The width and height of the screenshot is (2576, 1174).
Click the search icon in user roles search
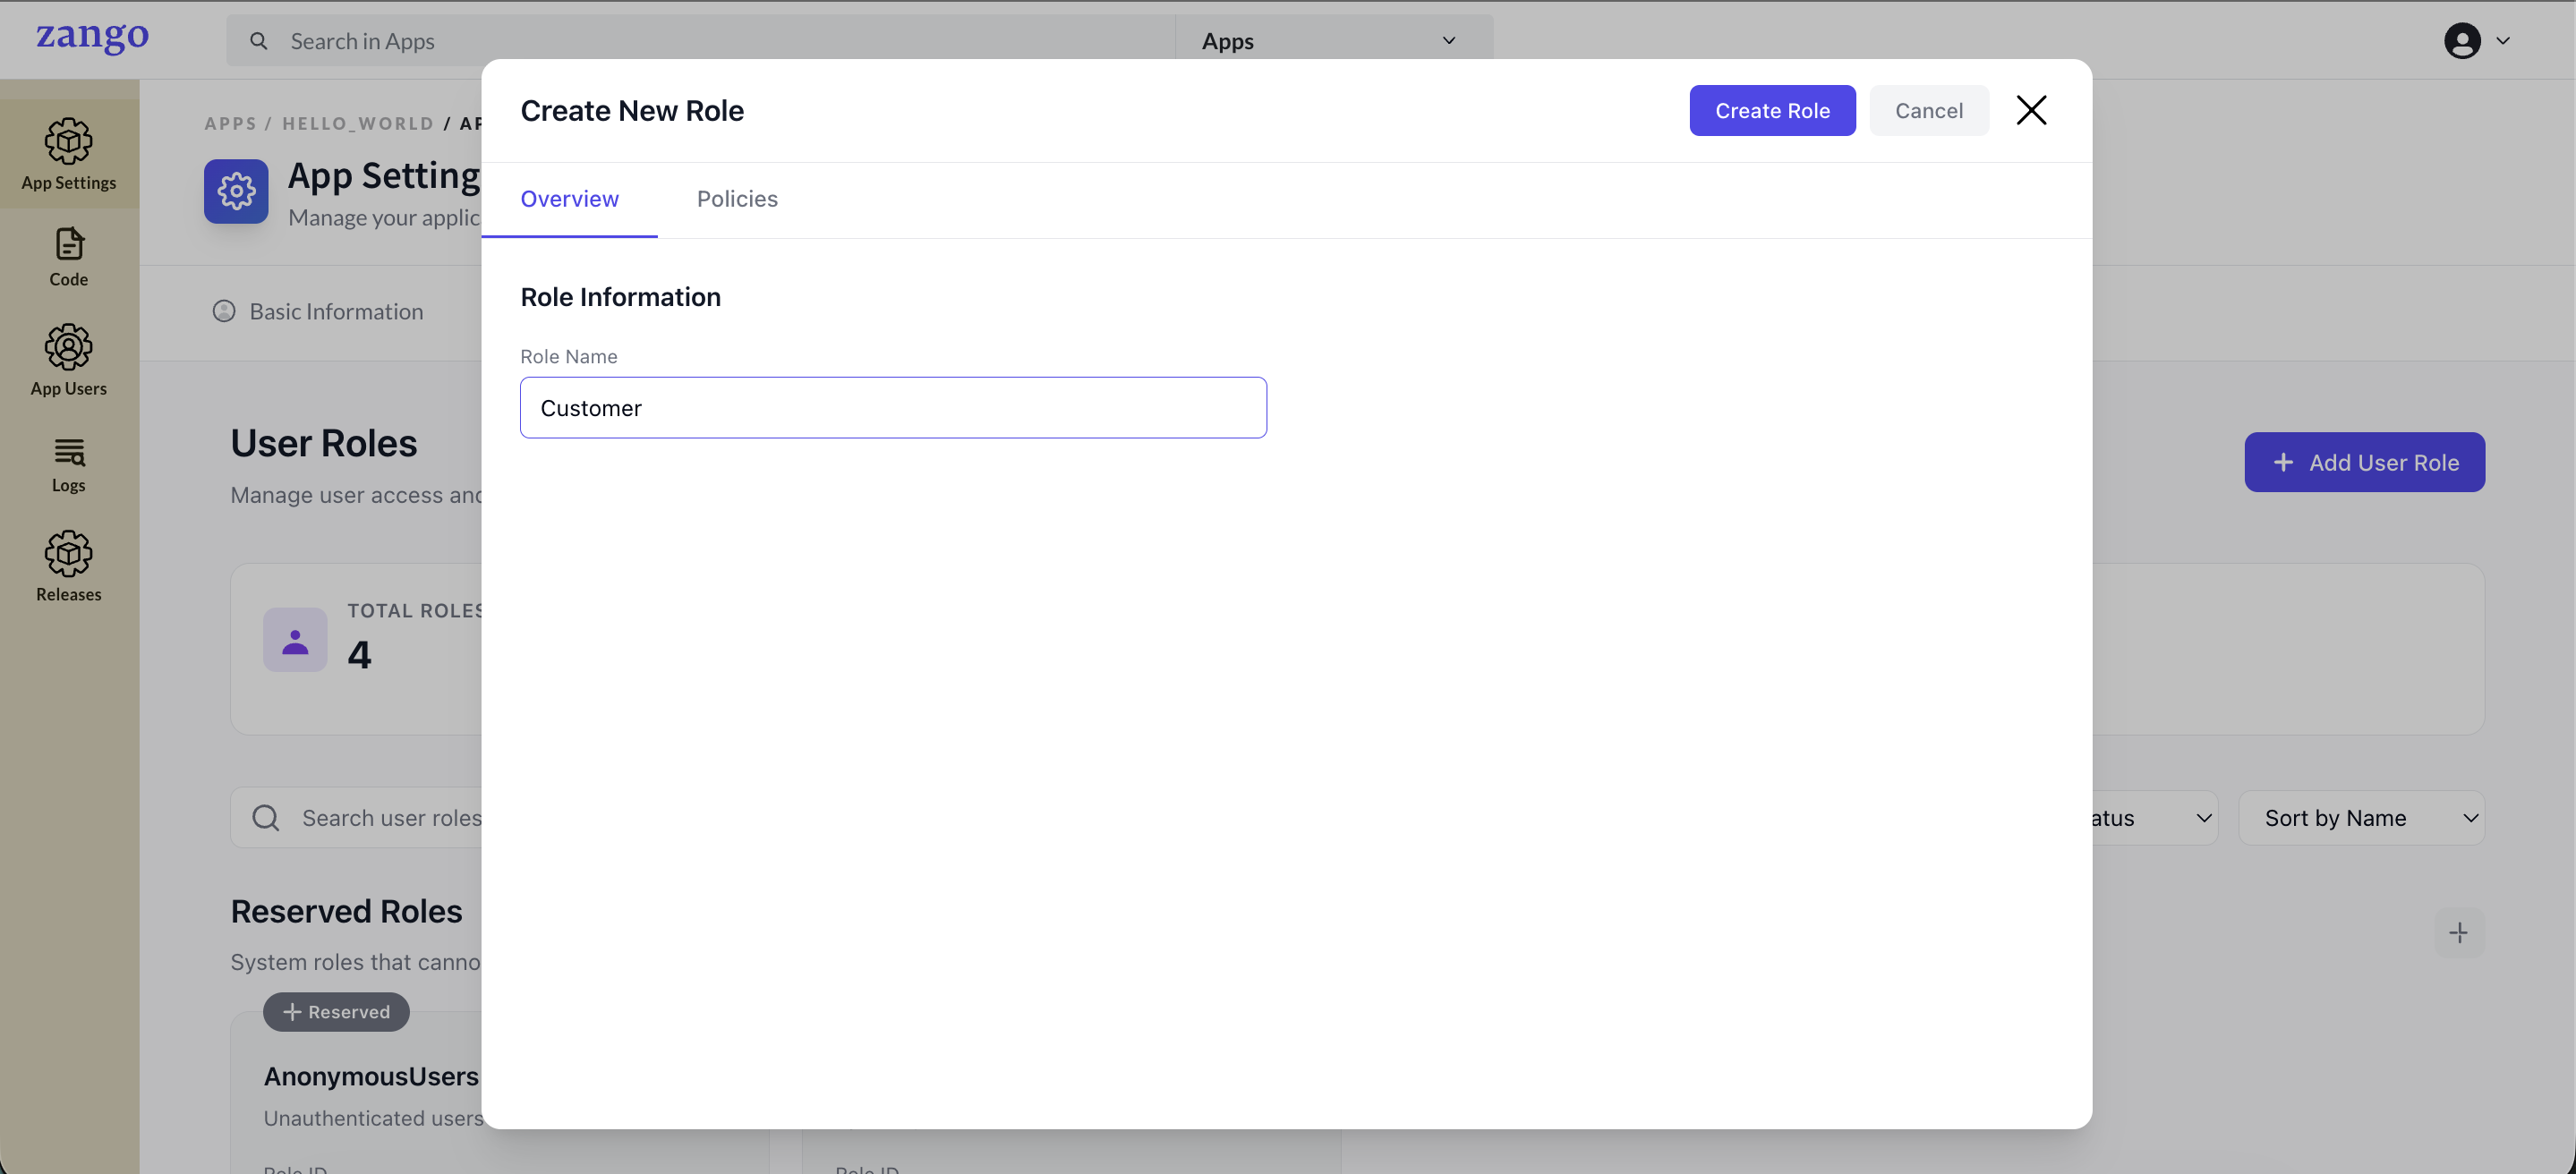(266, 818)
